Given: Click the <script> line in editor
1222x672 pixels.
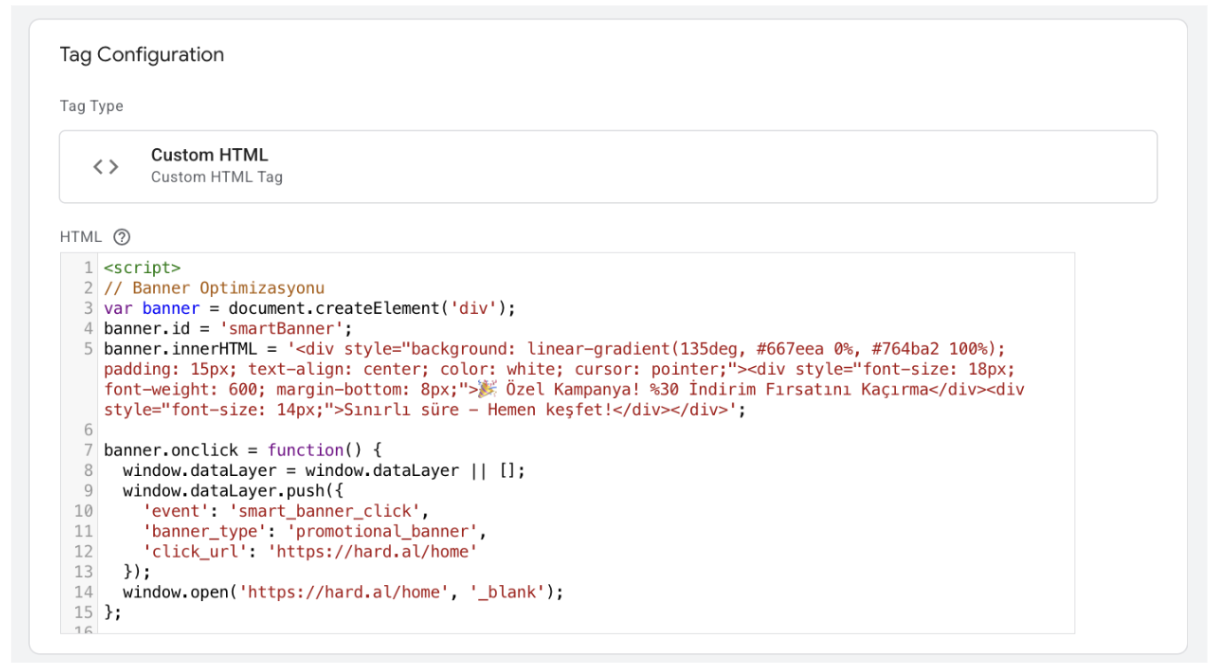Looking at the screenshot, I should (x=142, y=267).
